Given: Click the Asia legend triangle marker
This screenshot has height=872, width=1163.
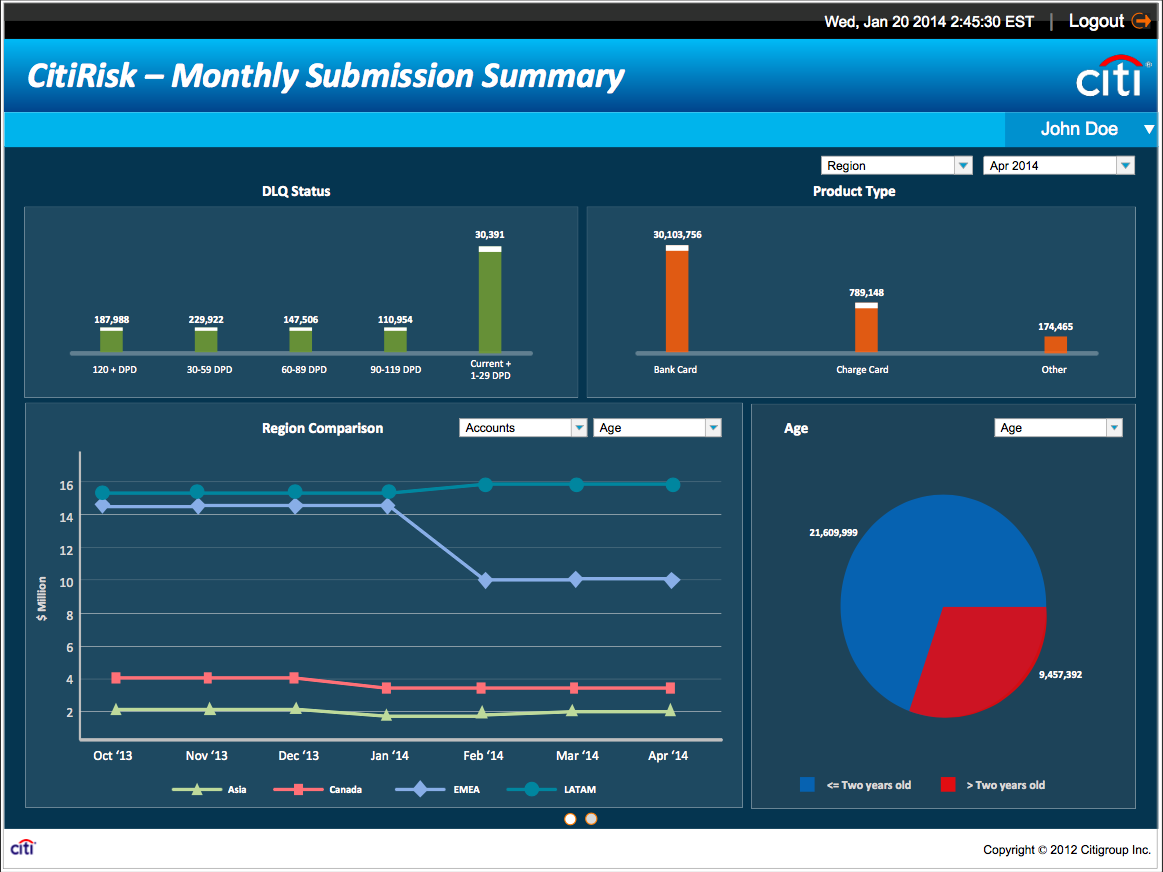Looking at the screenshot, I should coord(197,789).
